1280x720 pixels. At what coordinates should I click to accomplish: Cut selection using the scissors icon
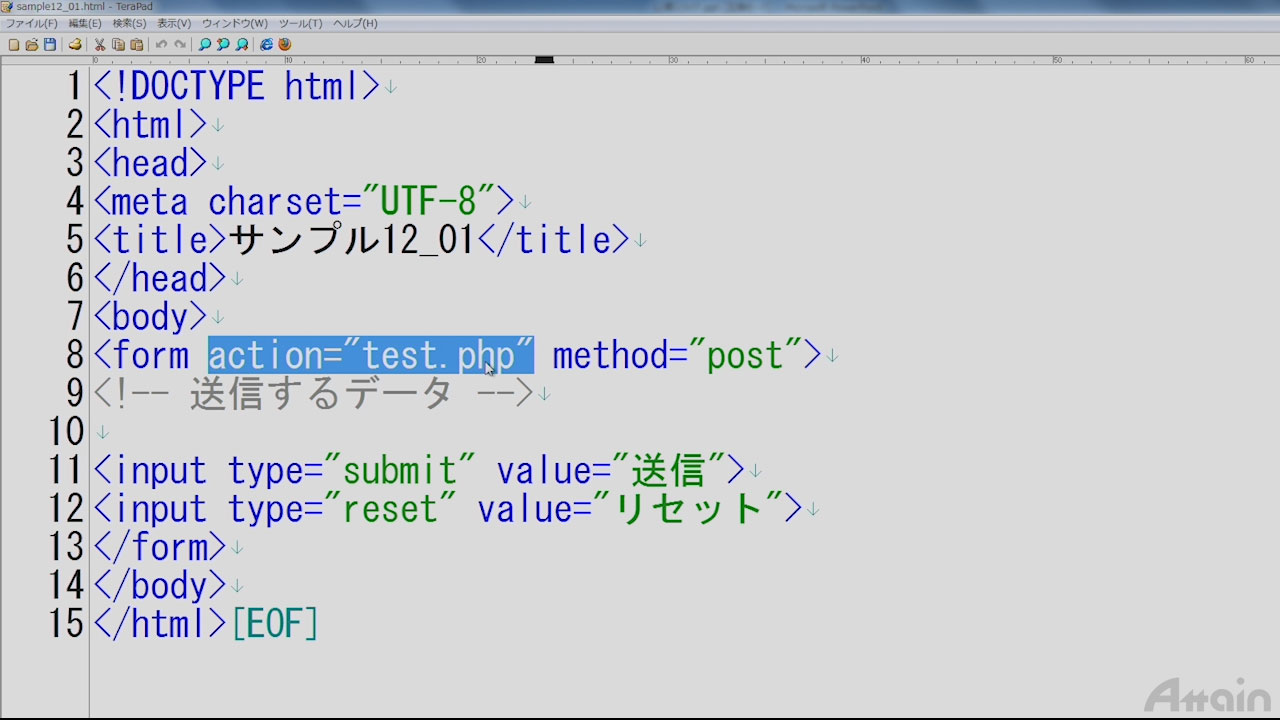(100, 44)
